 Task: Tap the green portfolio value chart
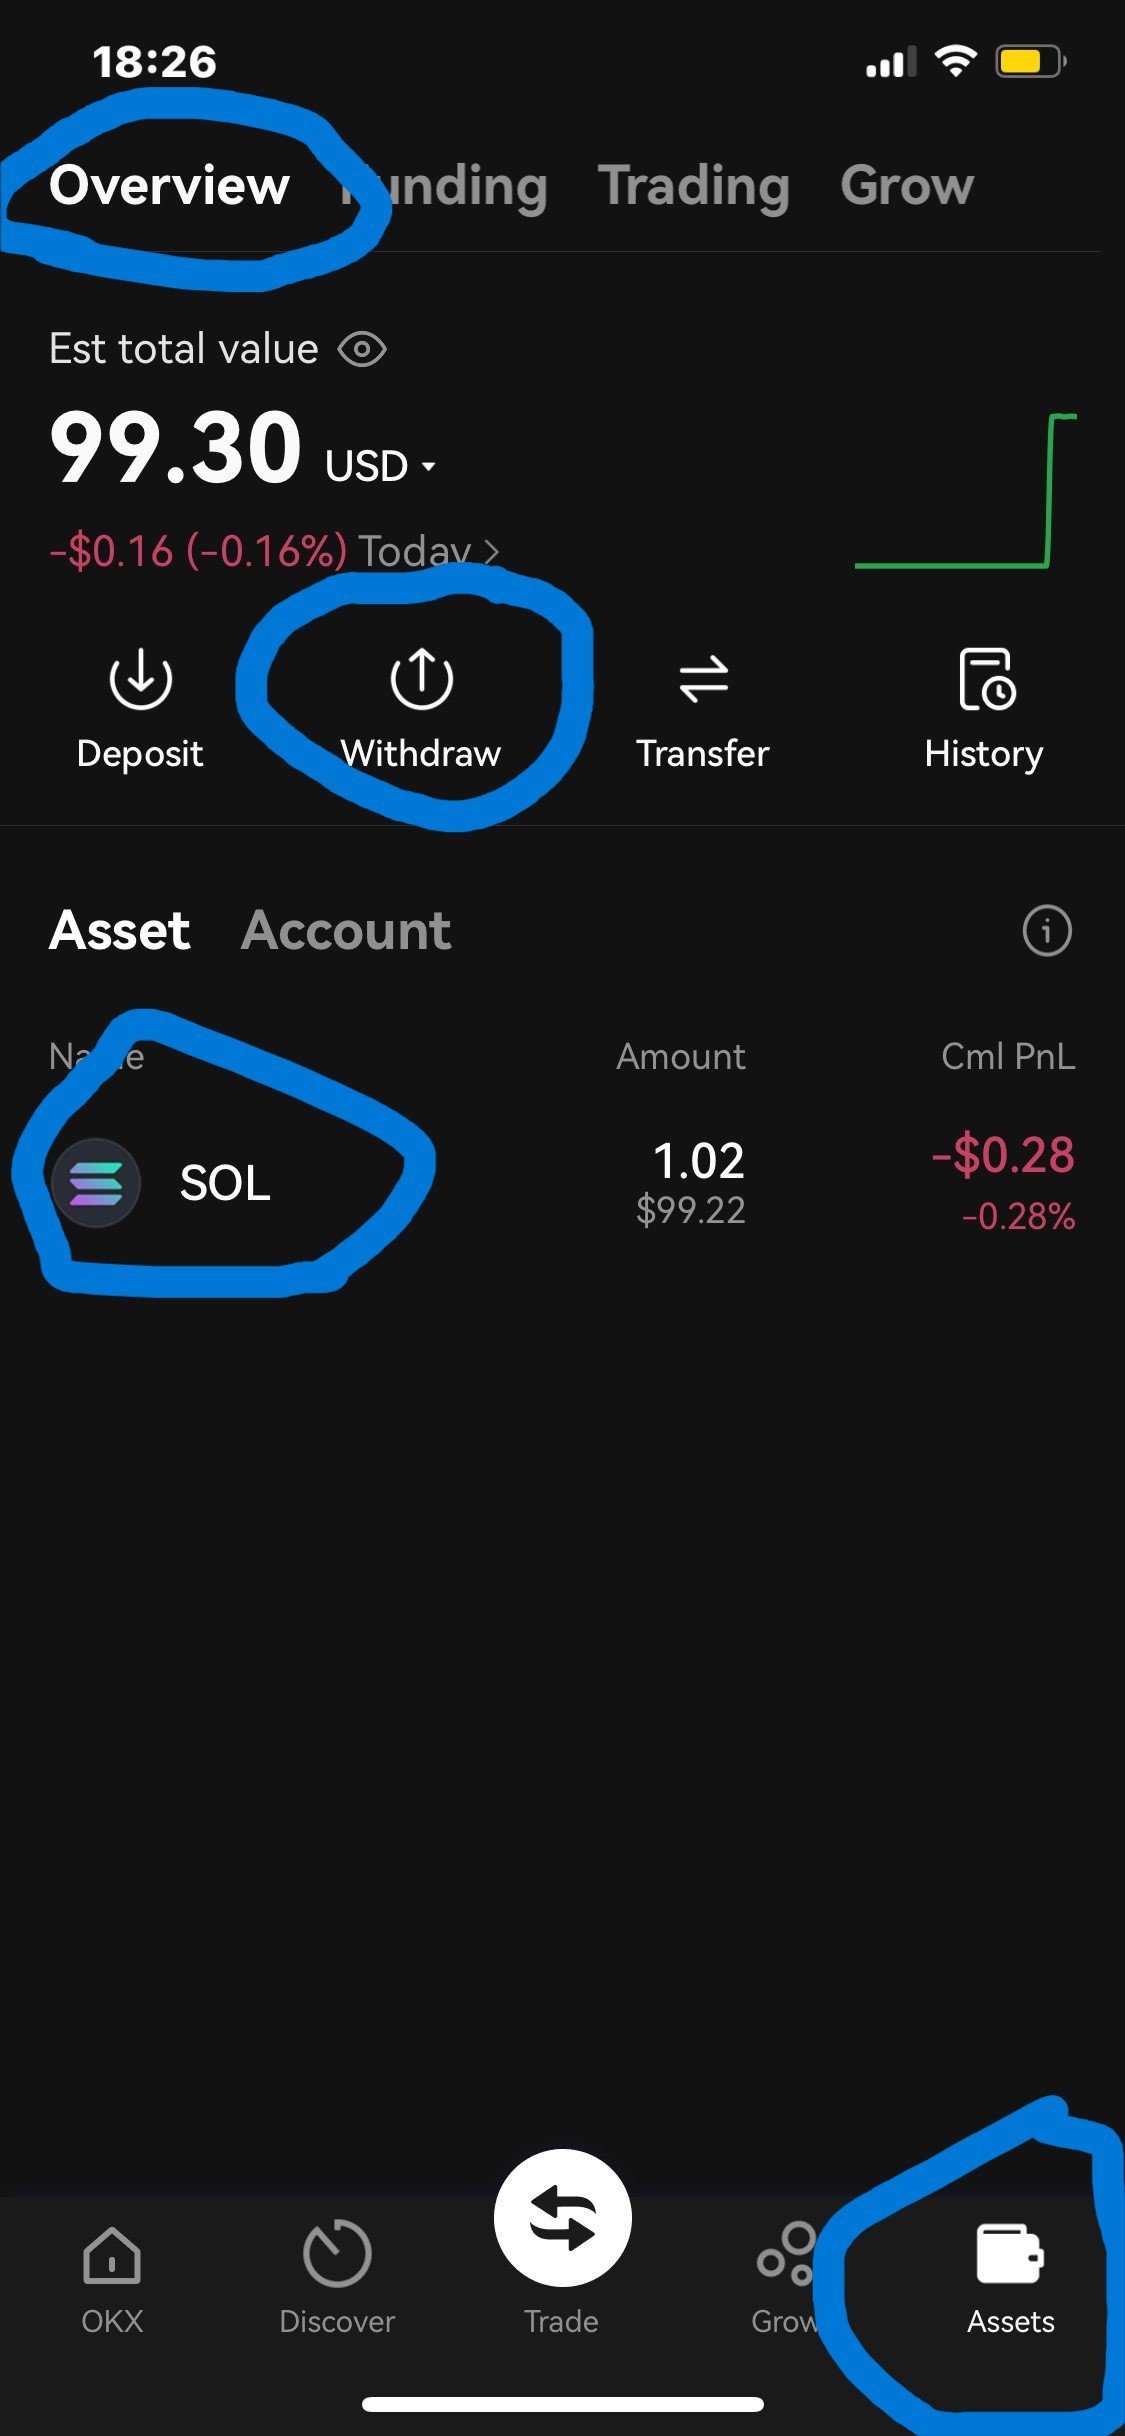pyautogui.click(x=965, y=492)
